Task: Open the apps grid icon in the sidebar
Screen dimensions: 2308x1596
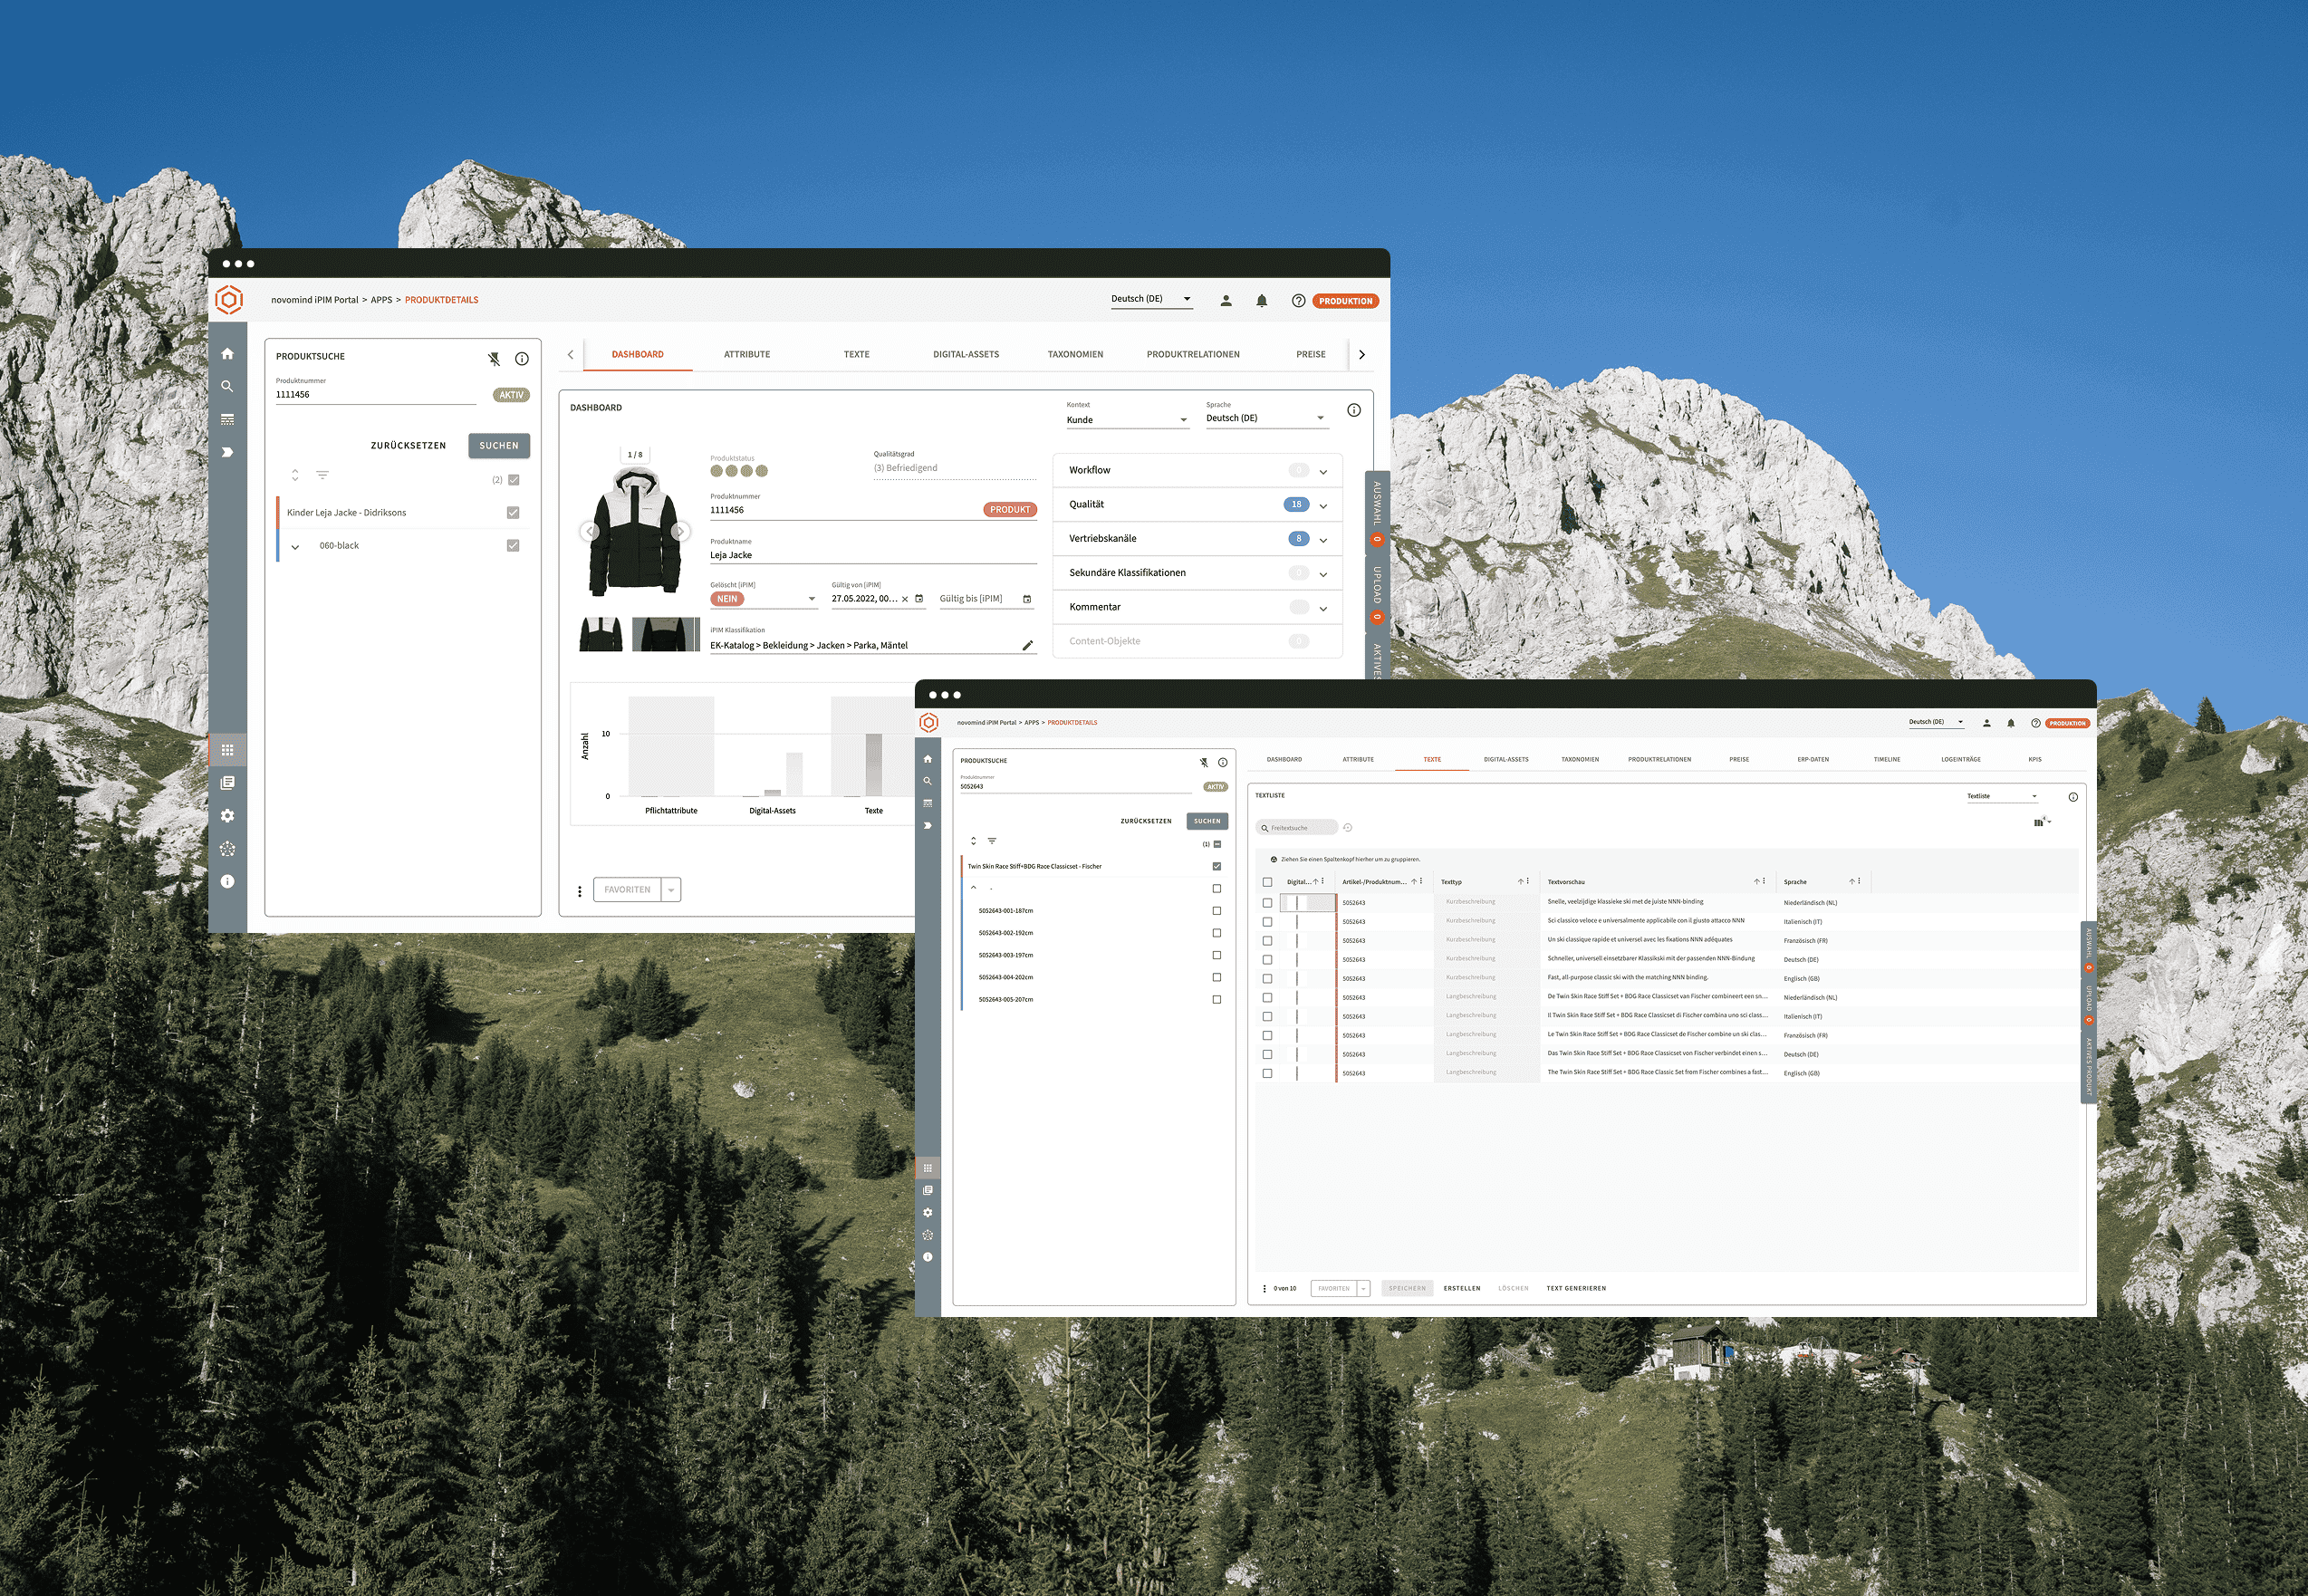Action: point(227,750)
